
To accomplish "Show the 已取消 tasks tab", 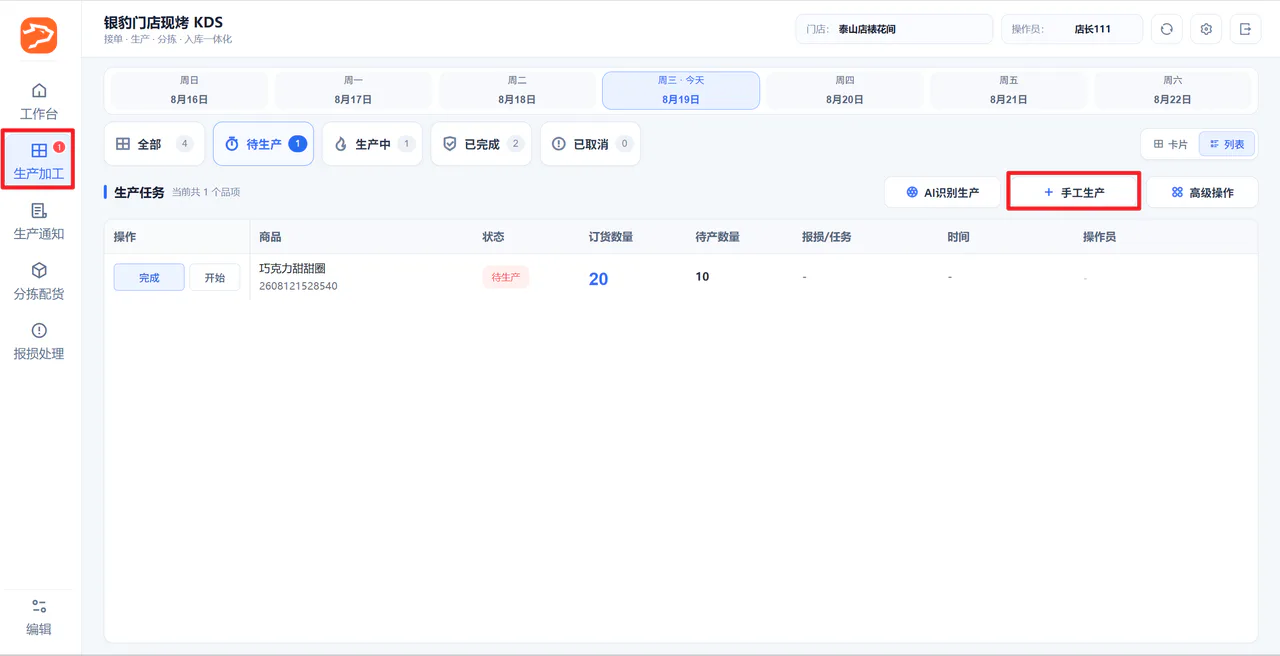I will click(x=590, y=144).
